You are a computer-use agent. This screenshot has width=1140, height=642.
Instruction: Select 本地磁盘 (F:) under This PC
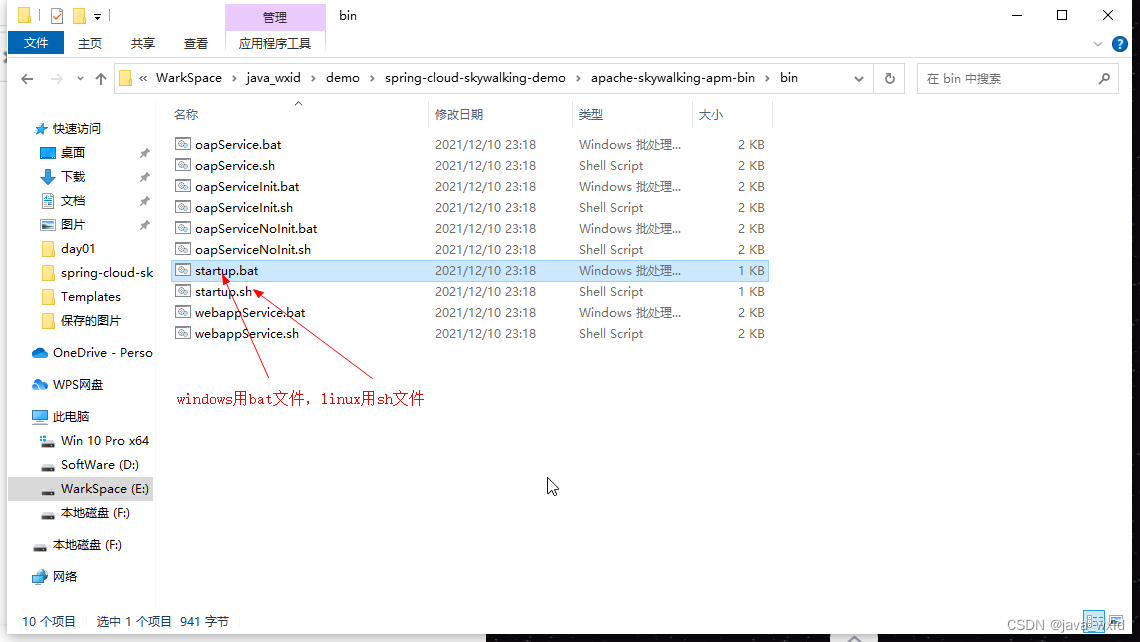pyautogui.click(x=95, y=513)
